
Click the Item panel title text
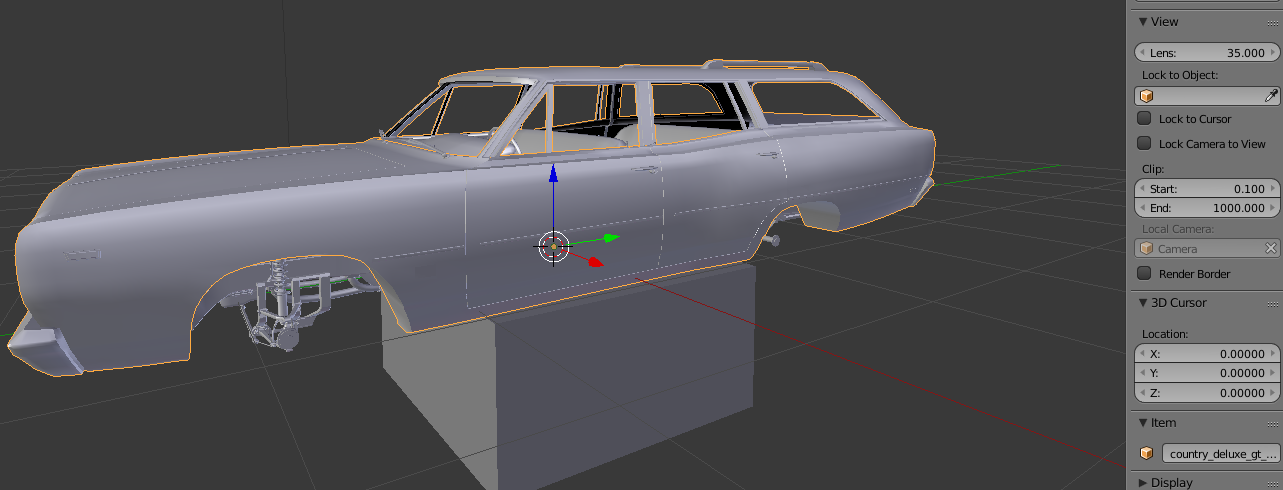tap(1164, 423)
